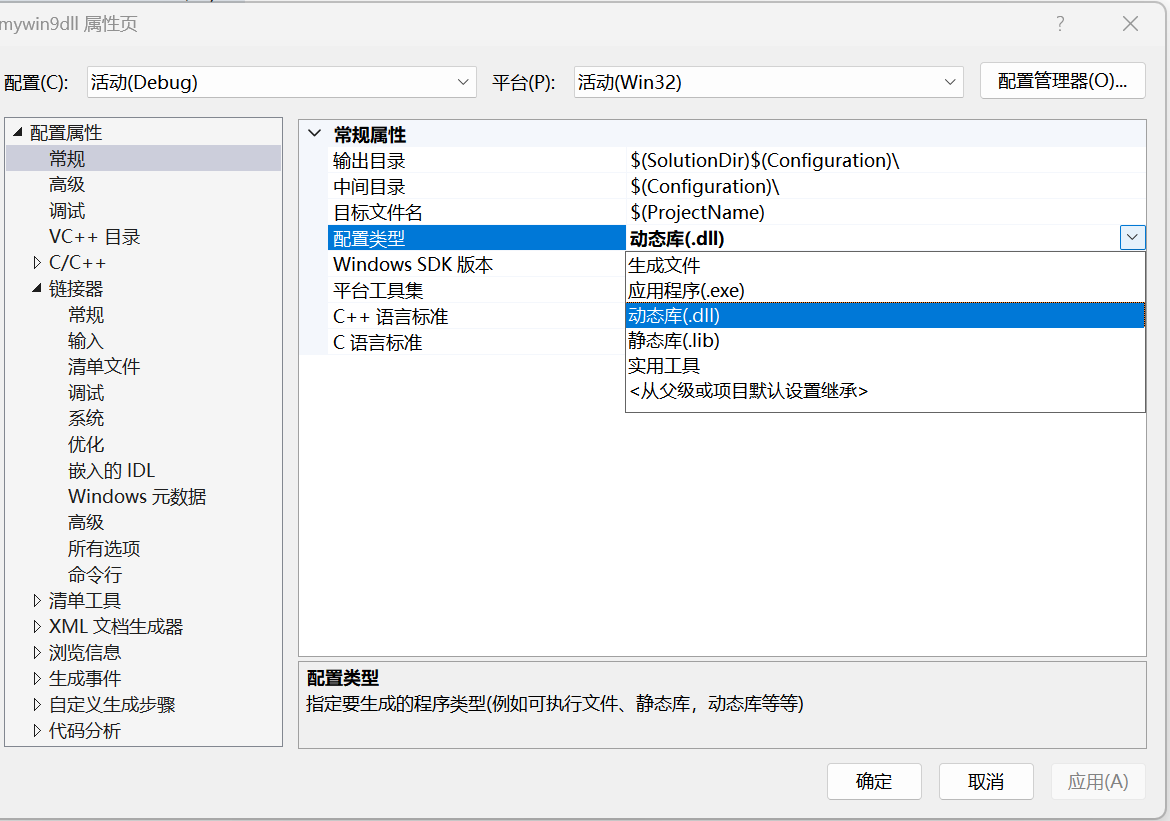Select 系统 under 链接器
1170x821 pixels.
tap(86, 418)
